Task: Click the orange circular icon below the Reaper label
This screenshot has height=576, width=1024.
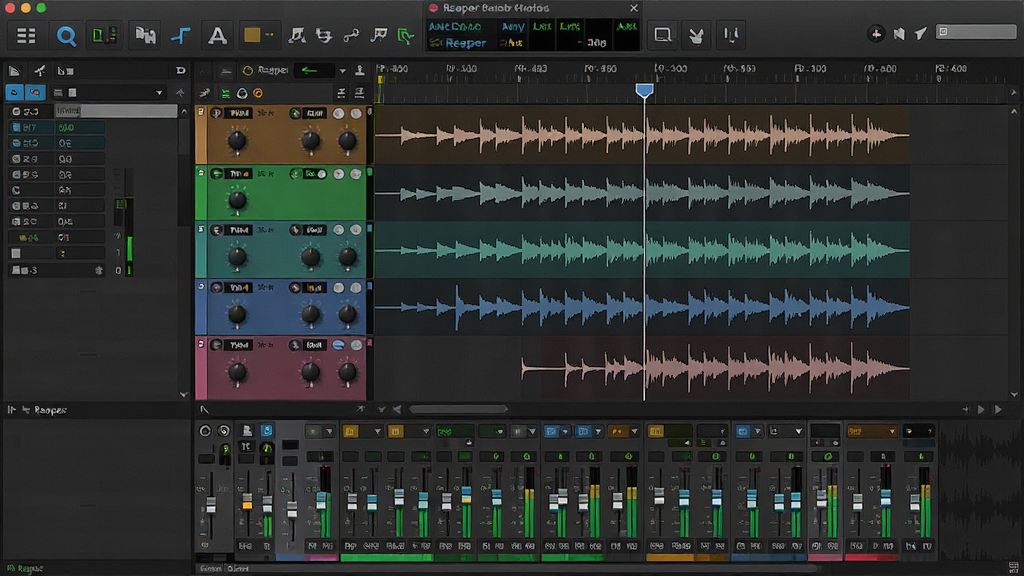Action: click(258, 93)
